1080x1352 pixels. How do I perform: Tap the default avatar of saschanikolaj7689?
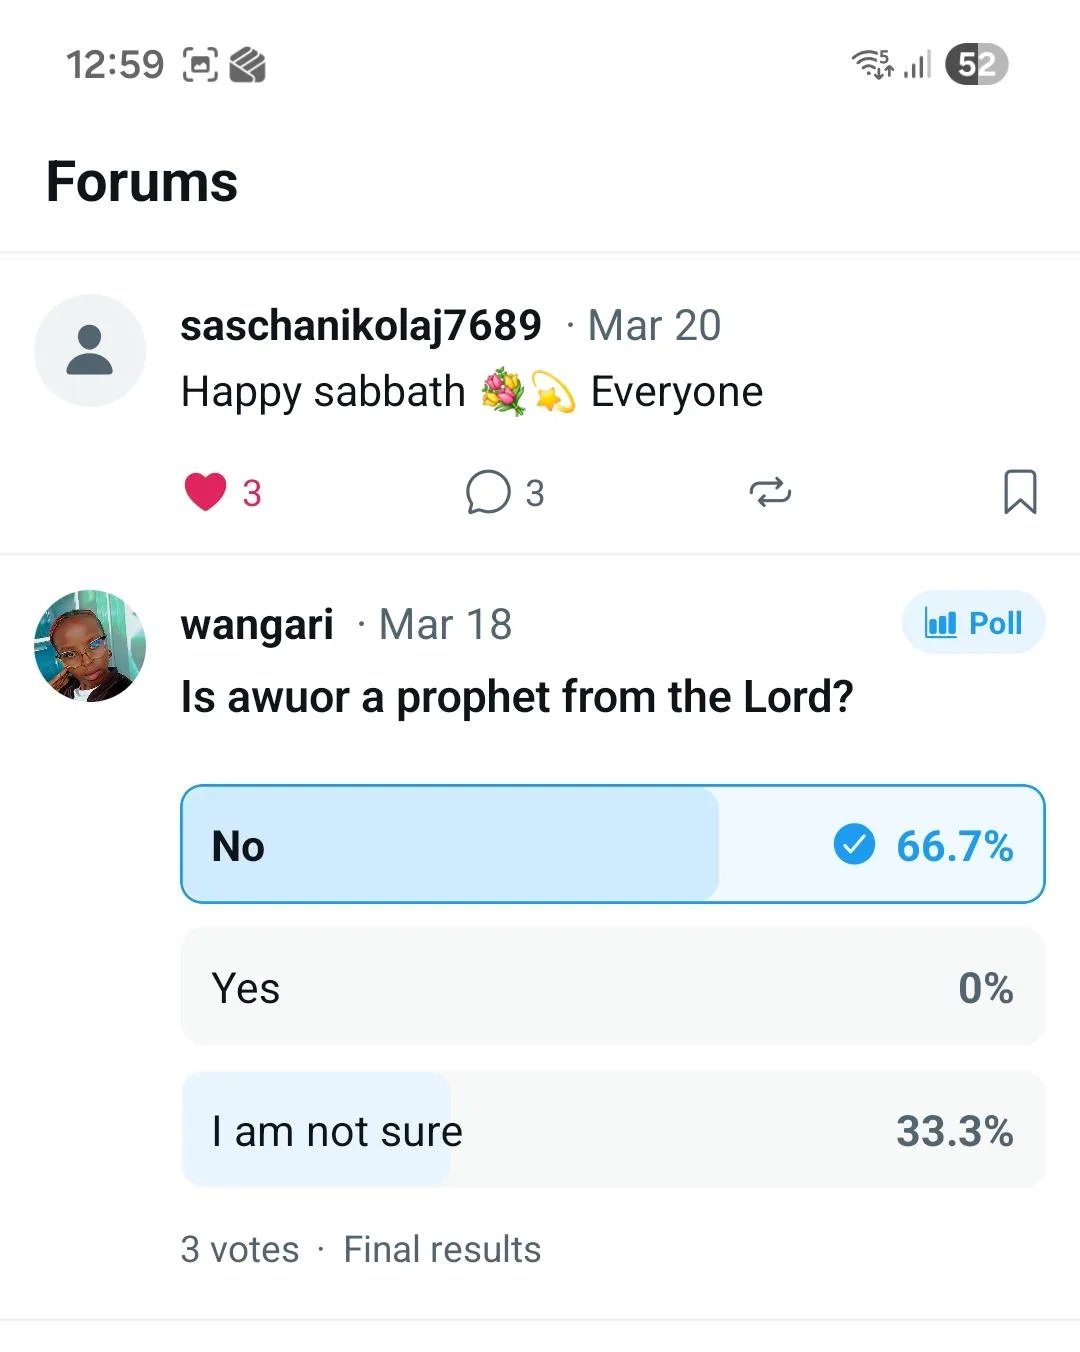point(90,350)
